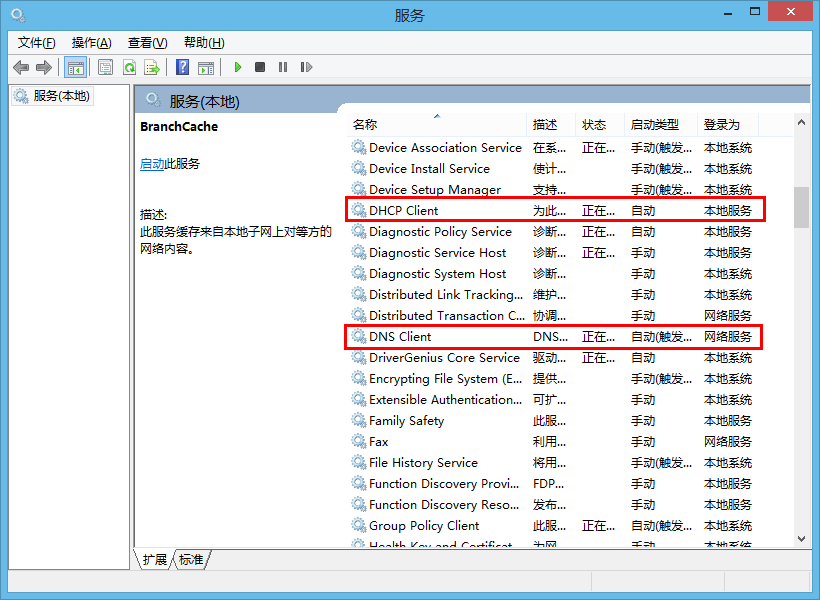
Task: Switch to the 标准 tab at the bottom
Action: (191, 560)
